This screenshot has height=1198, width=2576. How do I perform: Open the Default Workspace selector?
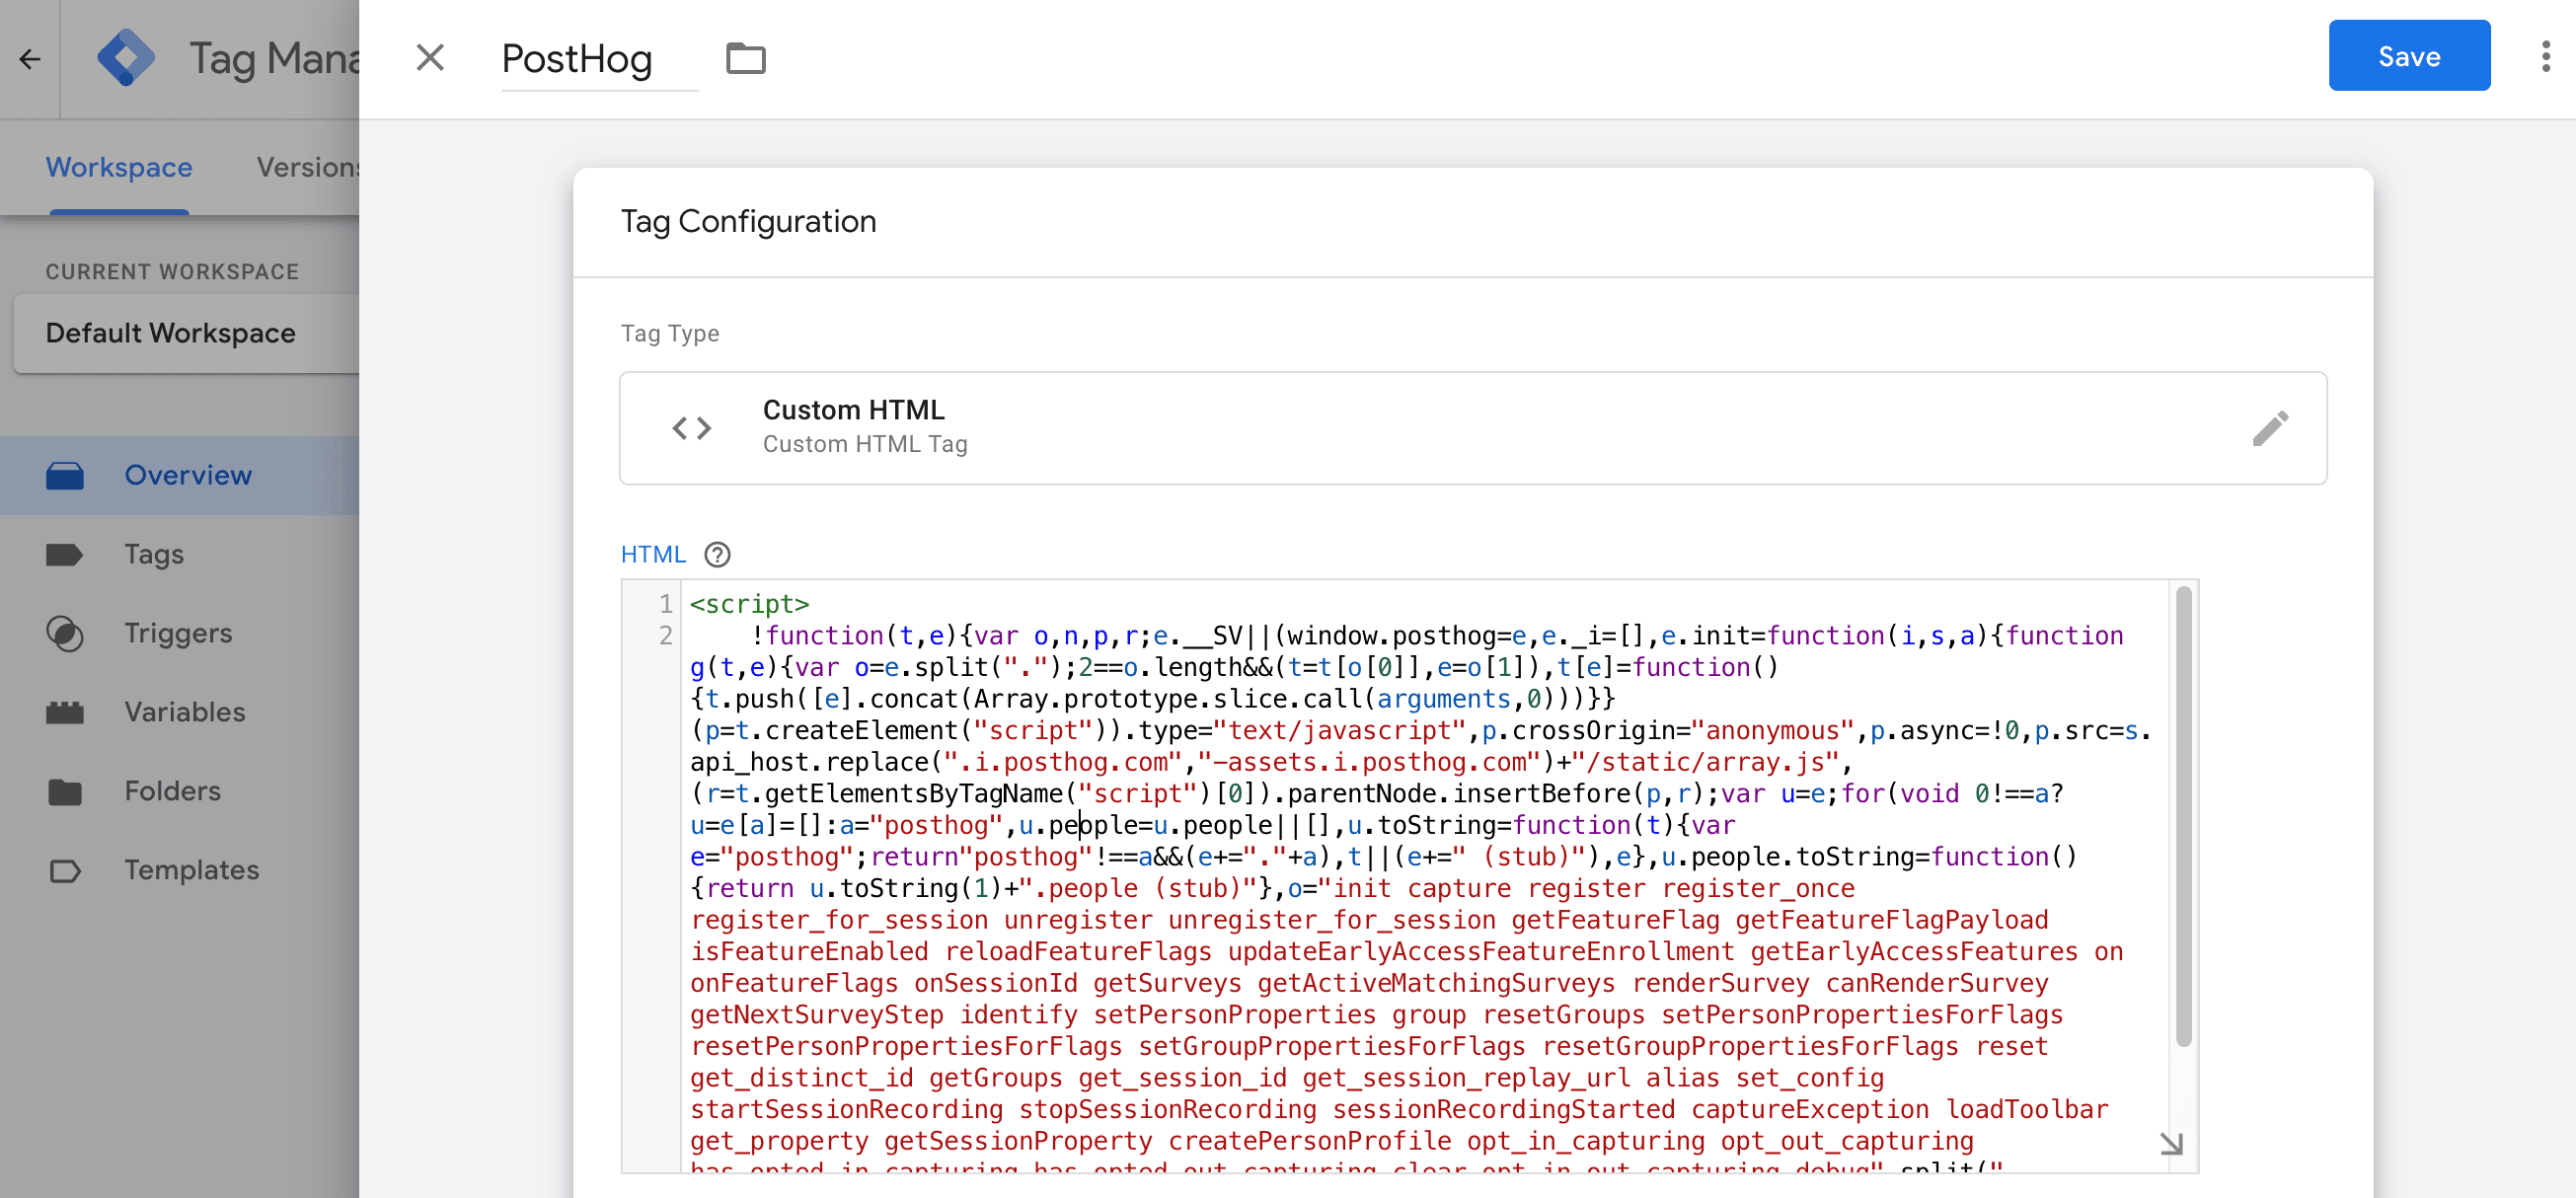click(187, 333)
